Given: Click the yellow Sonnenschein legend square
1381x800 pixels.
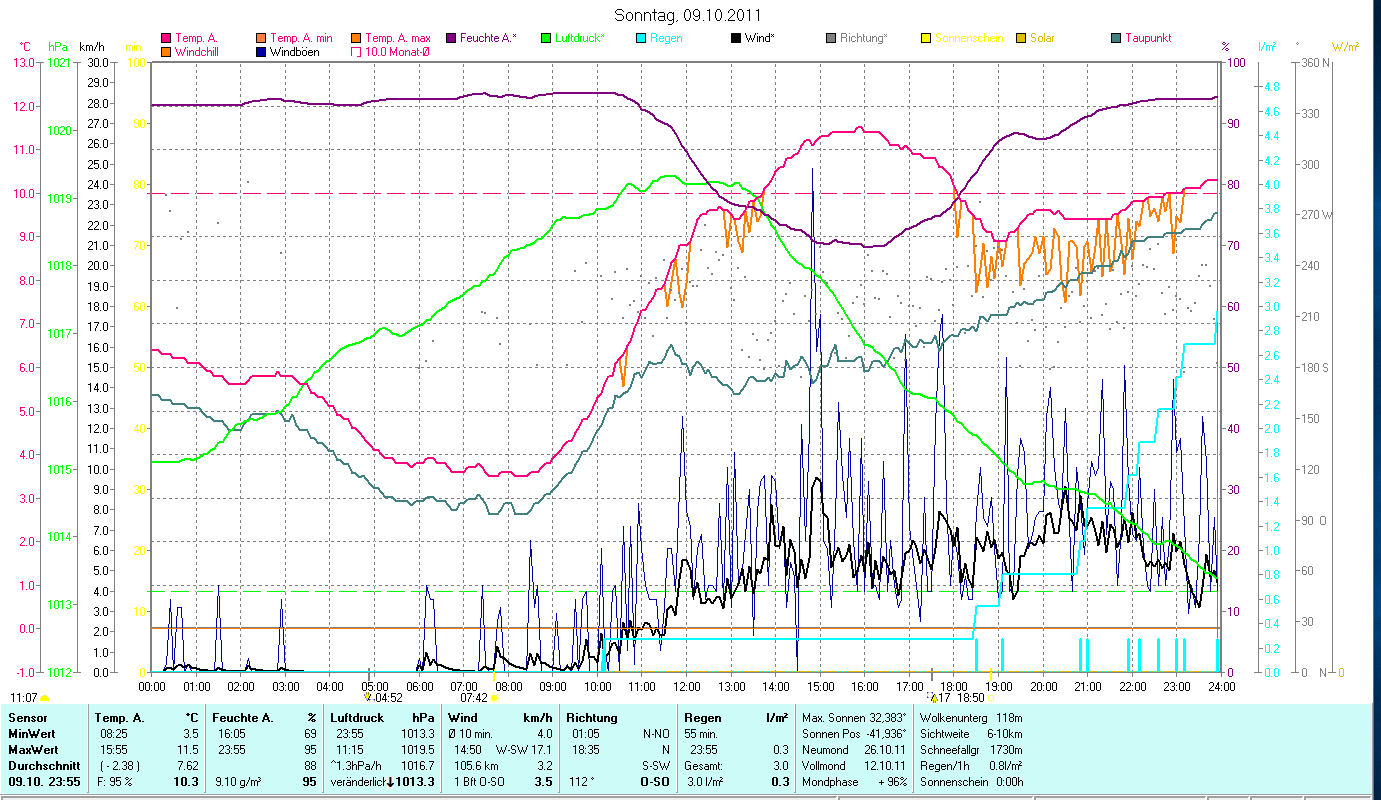Looking at the screenshot, I should tap(926, 38).
